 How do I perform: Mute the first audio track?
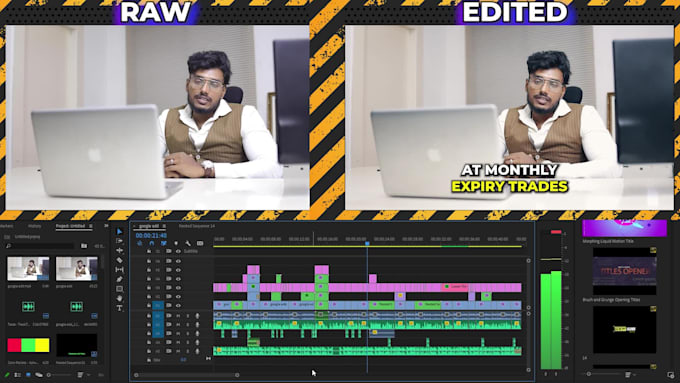tap(178, 316)
